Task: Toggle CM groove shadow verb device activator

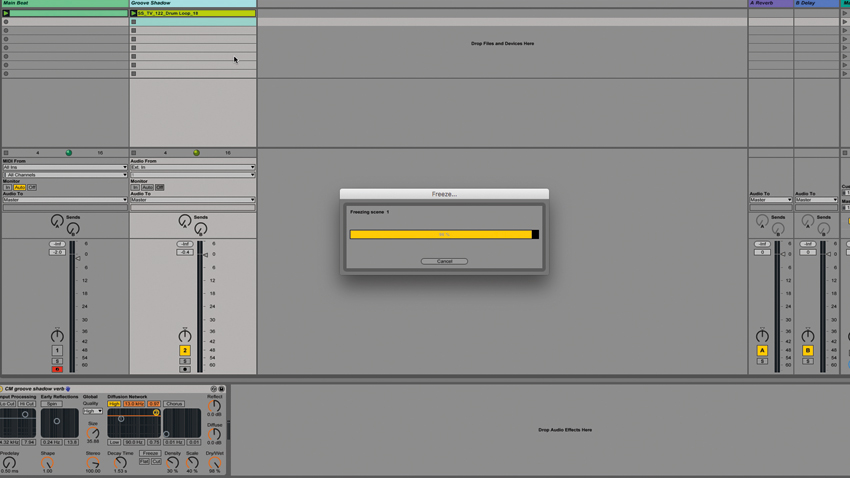Action: (x=2, y=389)
